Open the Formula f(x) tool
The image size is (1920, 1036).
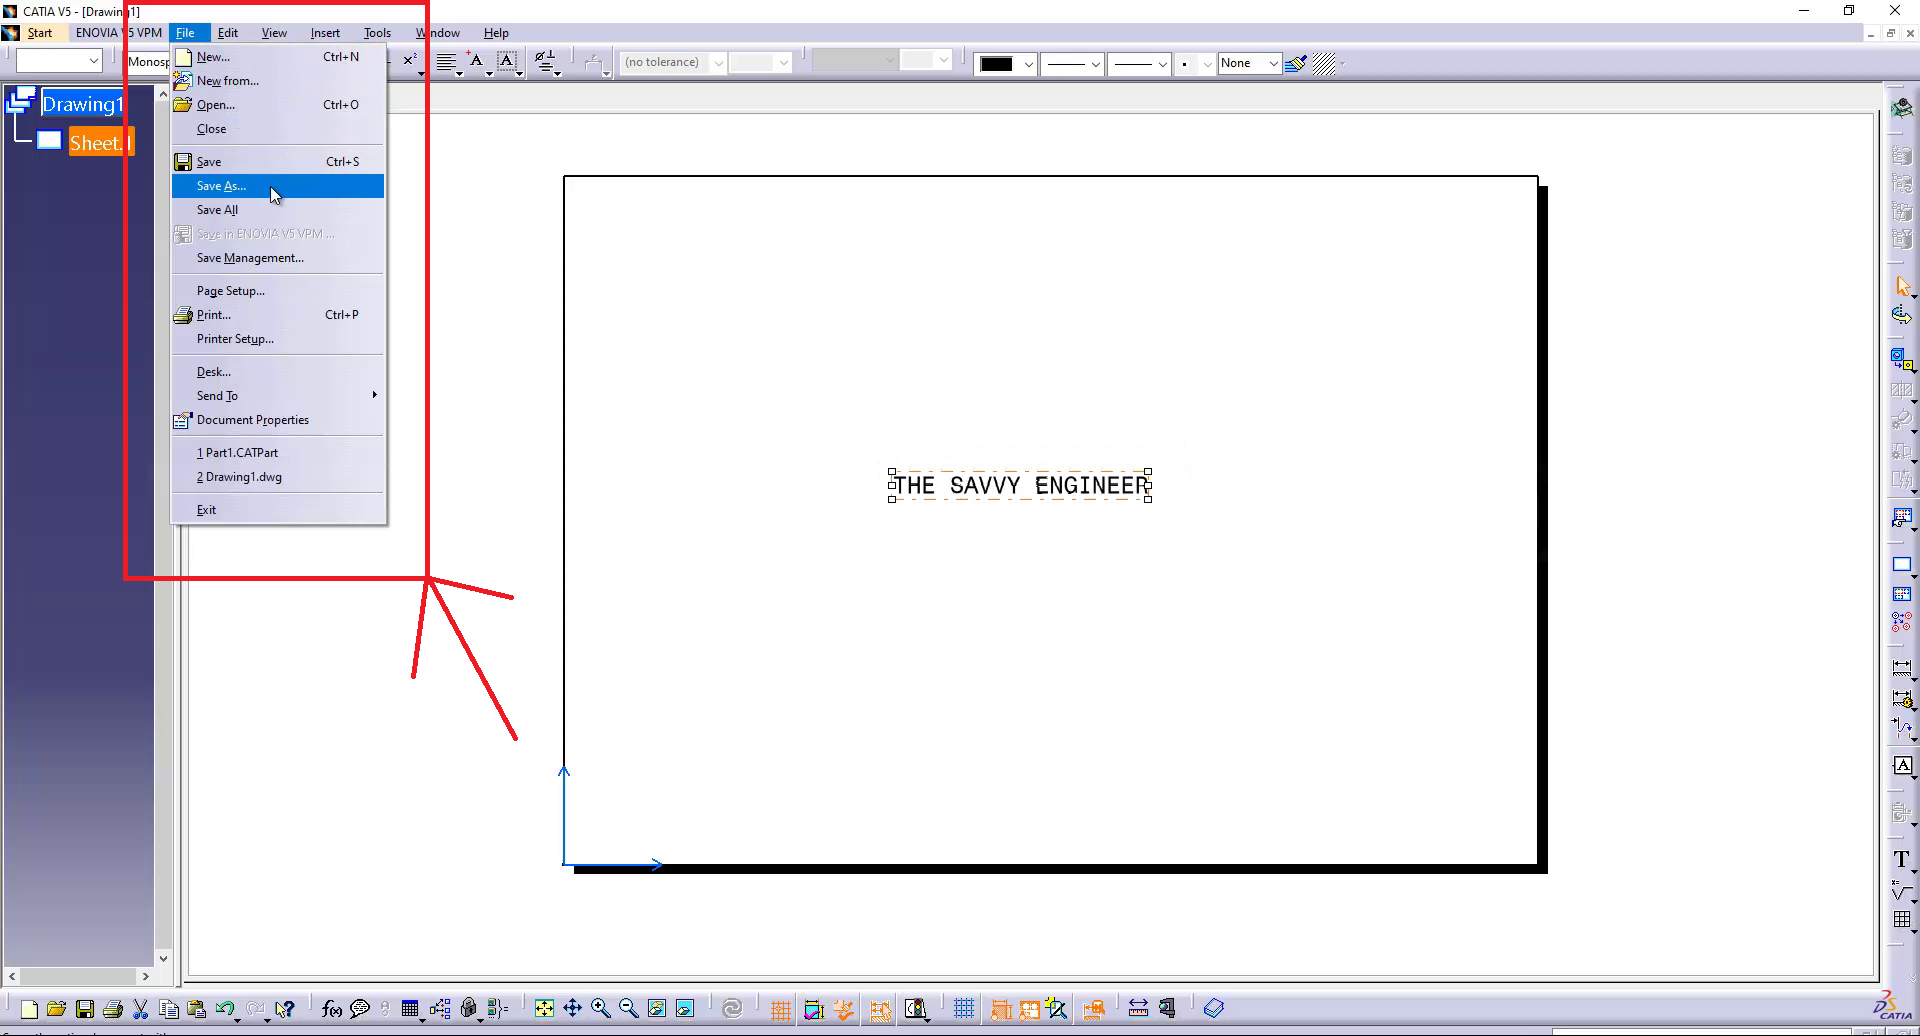coord(332,1008)
